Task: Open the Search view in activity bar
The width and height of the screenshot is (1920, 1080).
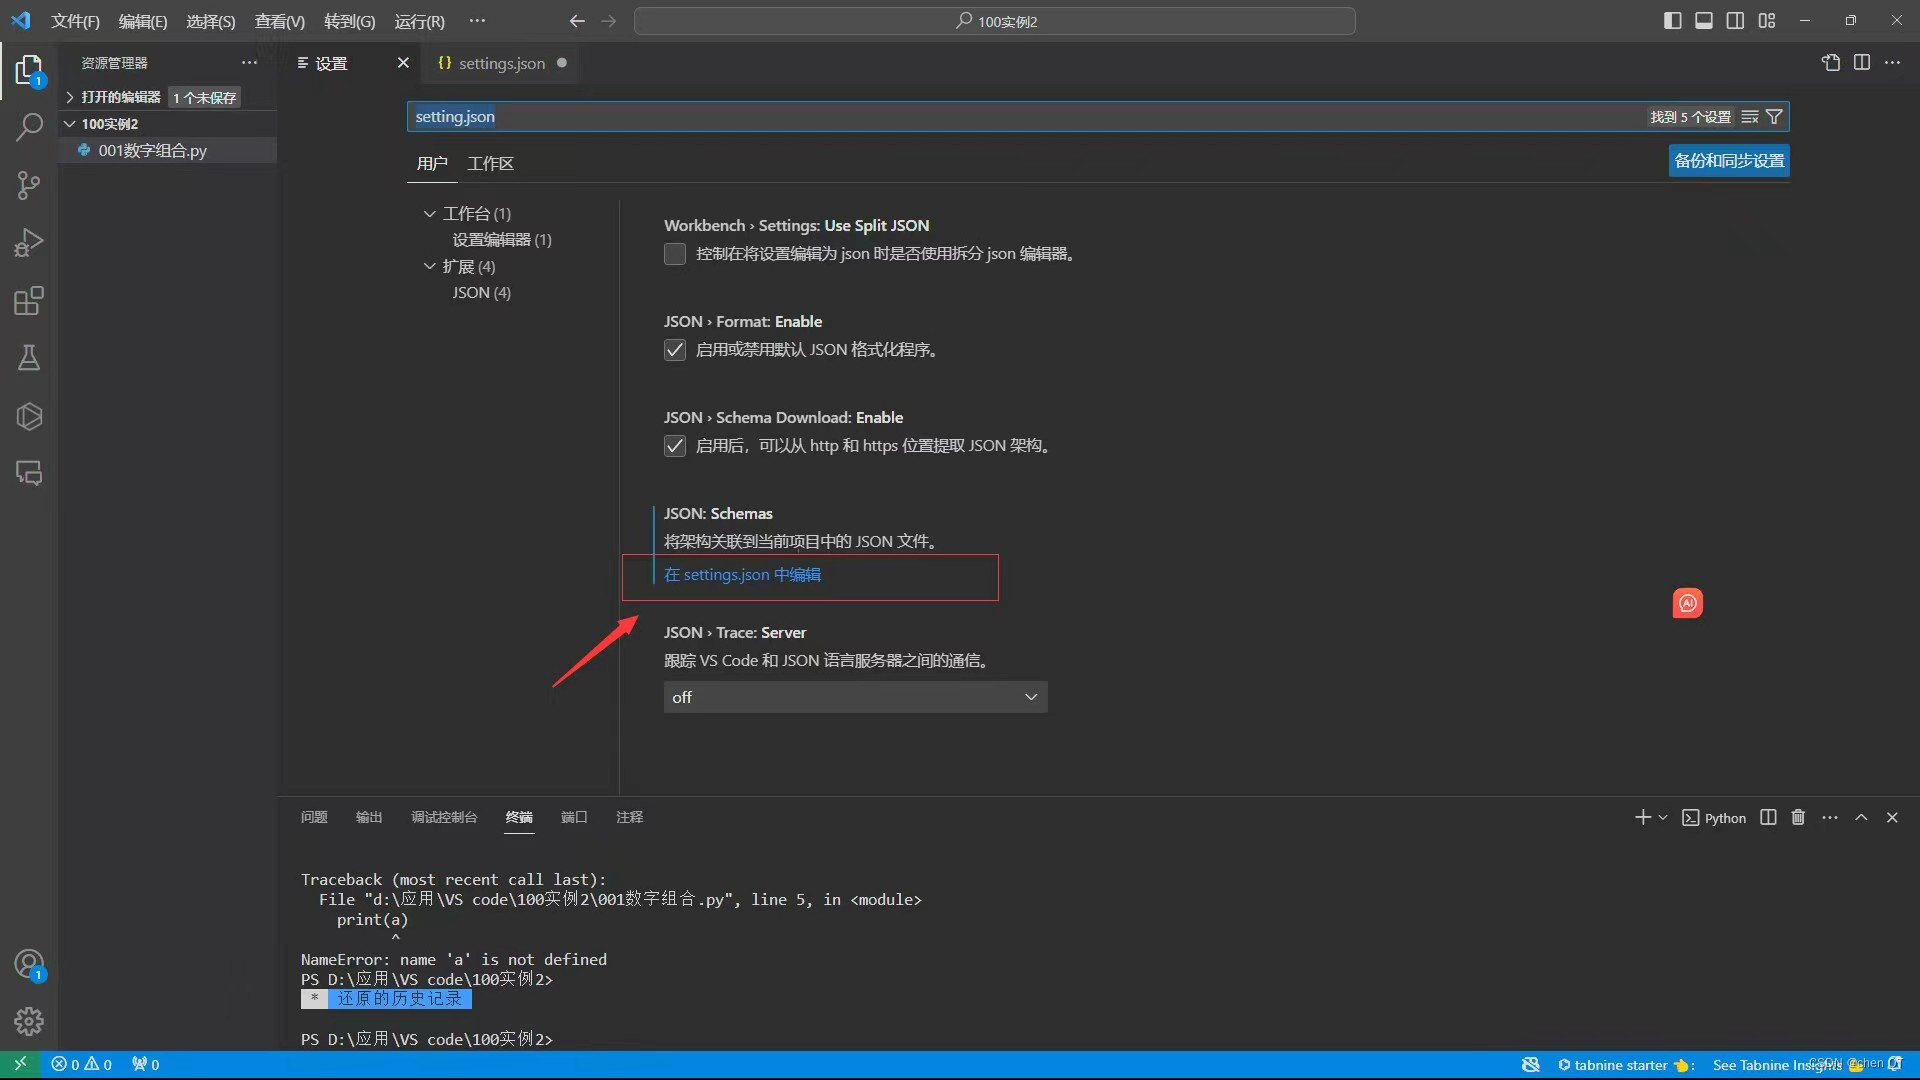Action: (x=29, y=127)
